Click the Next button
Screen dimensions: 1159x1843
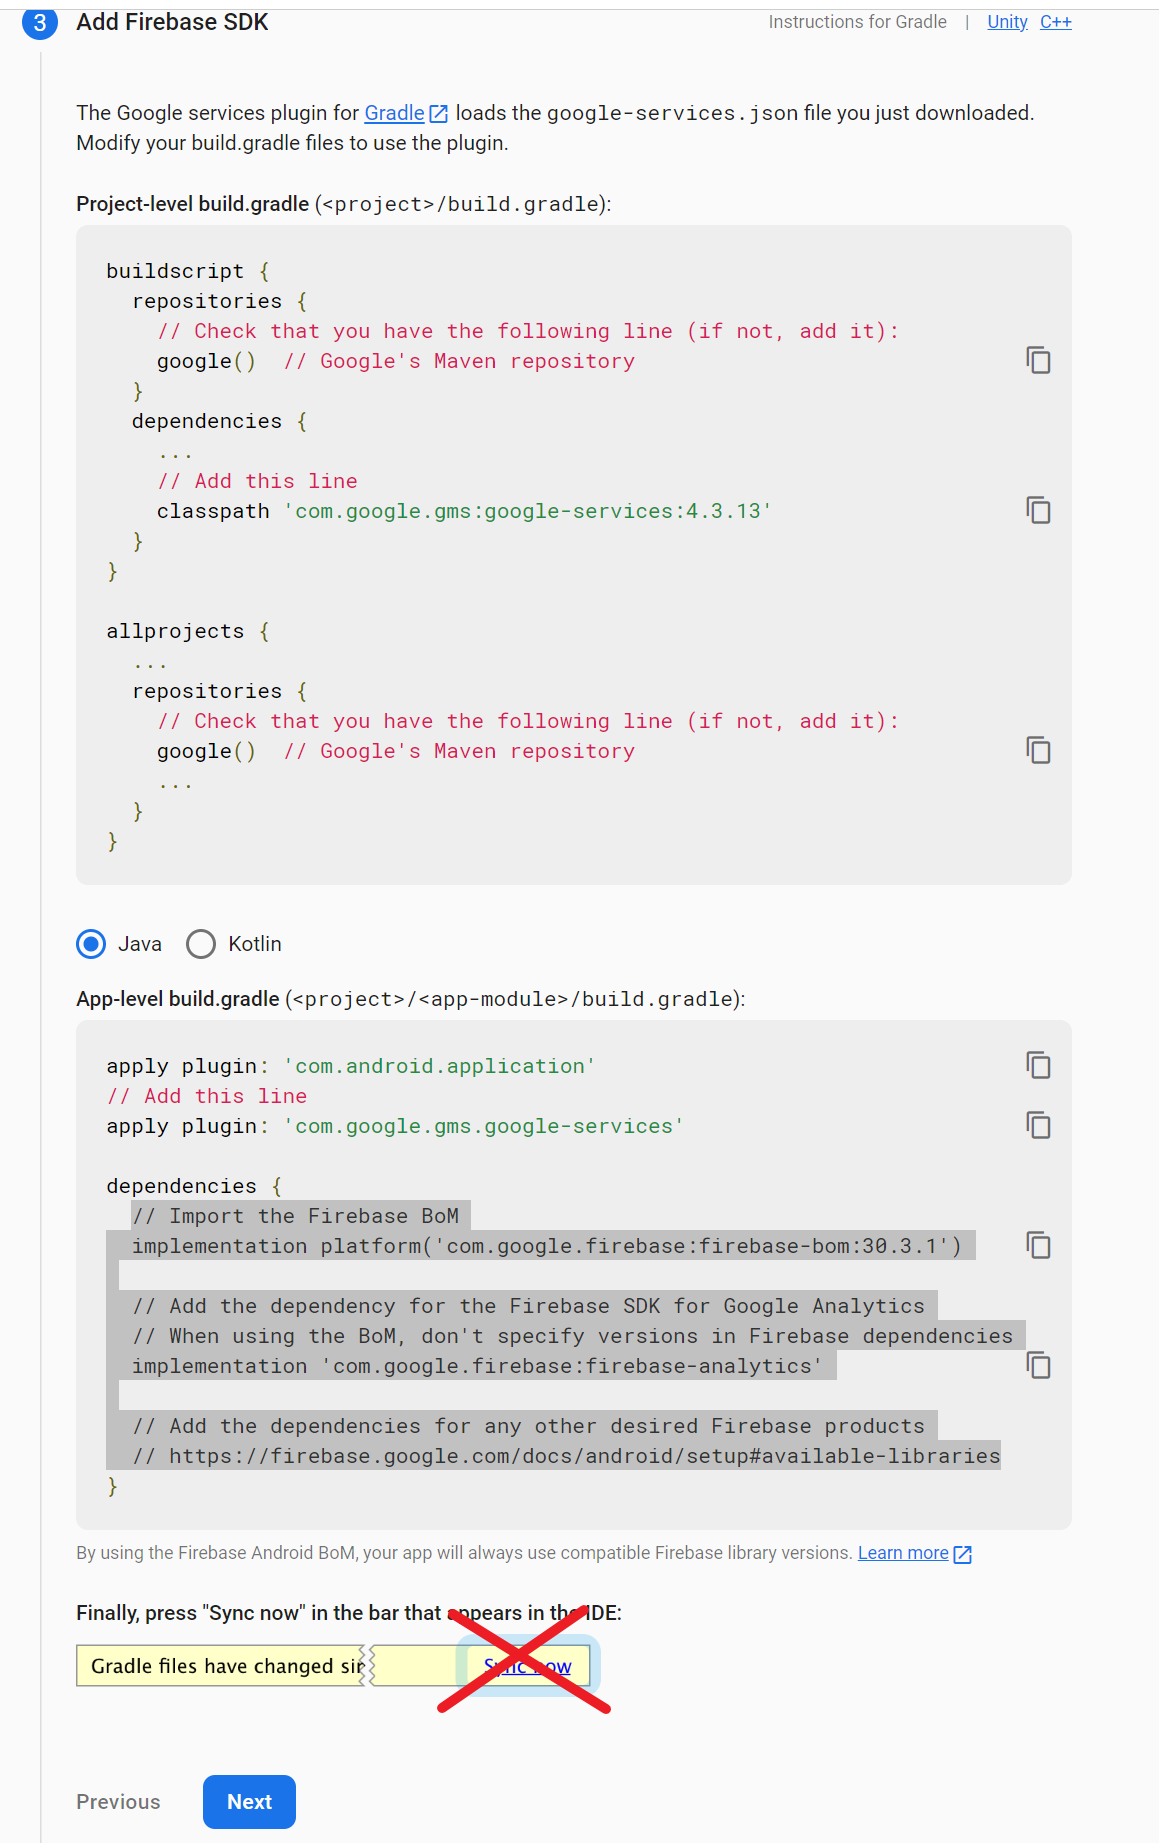click(x=249, y=1802)
